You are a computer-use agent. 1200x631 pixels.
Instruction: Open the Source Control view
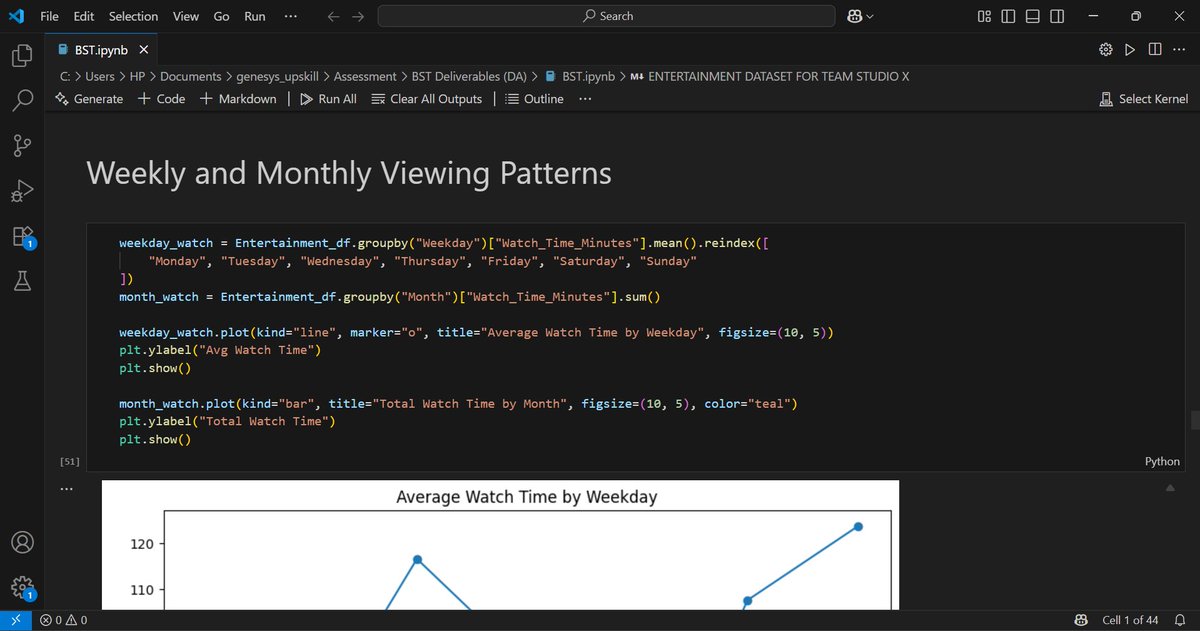23,146
